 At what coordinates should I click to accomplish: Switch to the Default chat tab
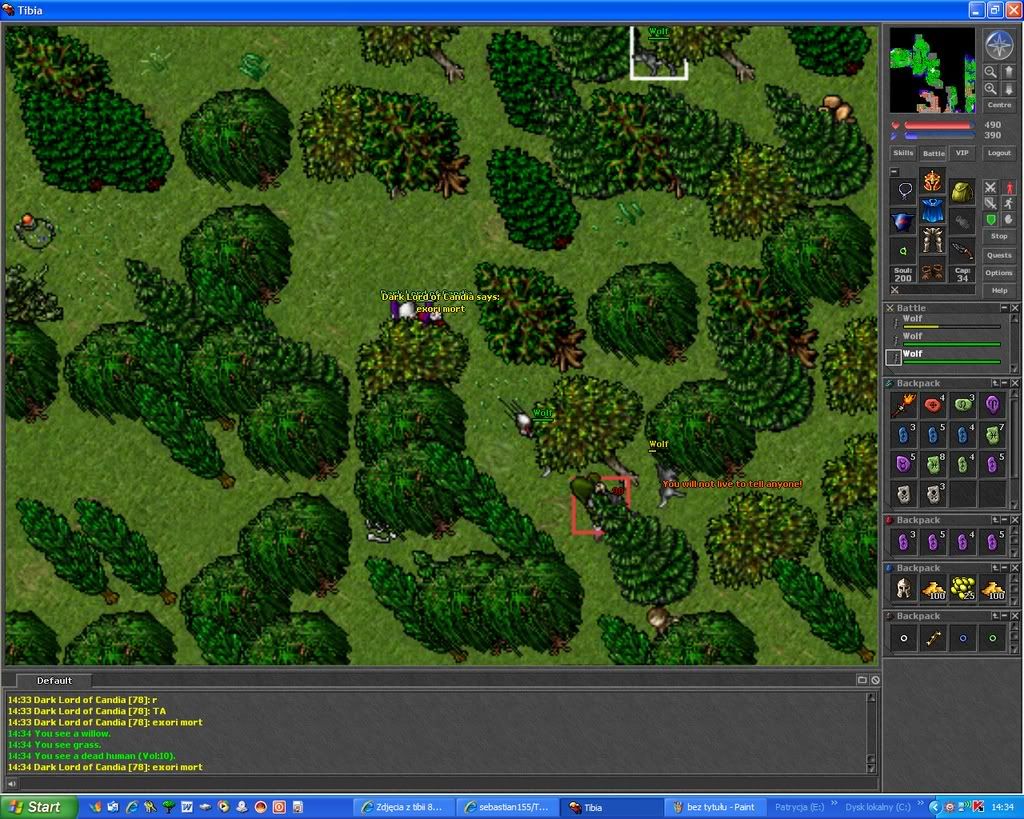[x=54, y=681]
